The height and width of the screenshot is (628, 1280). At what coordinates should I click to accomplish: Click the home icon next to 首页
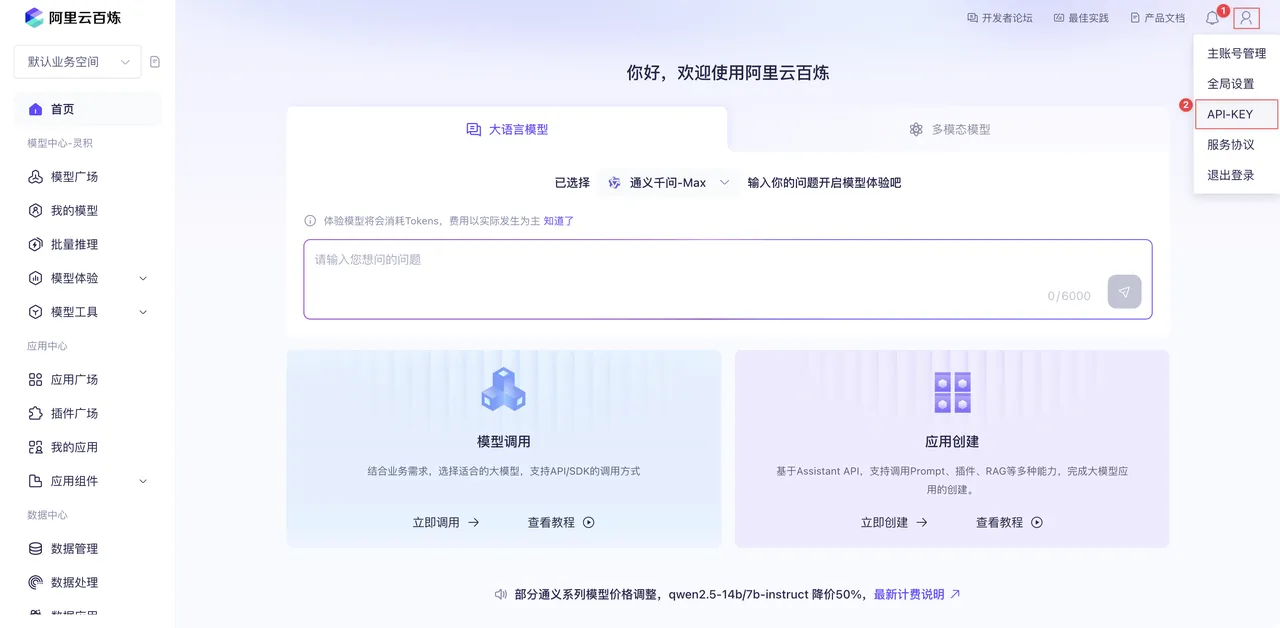point(35,109)
